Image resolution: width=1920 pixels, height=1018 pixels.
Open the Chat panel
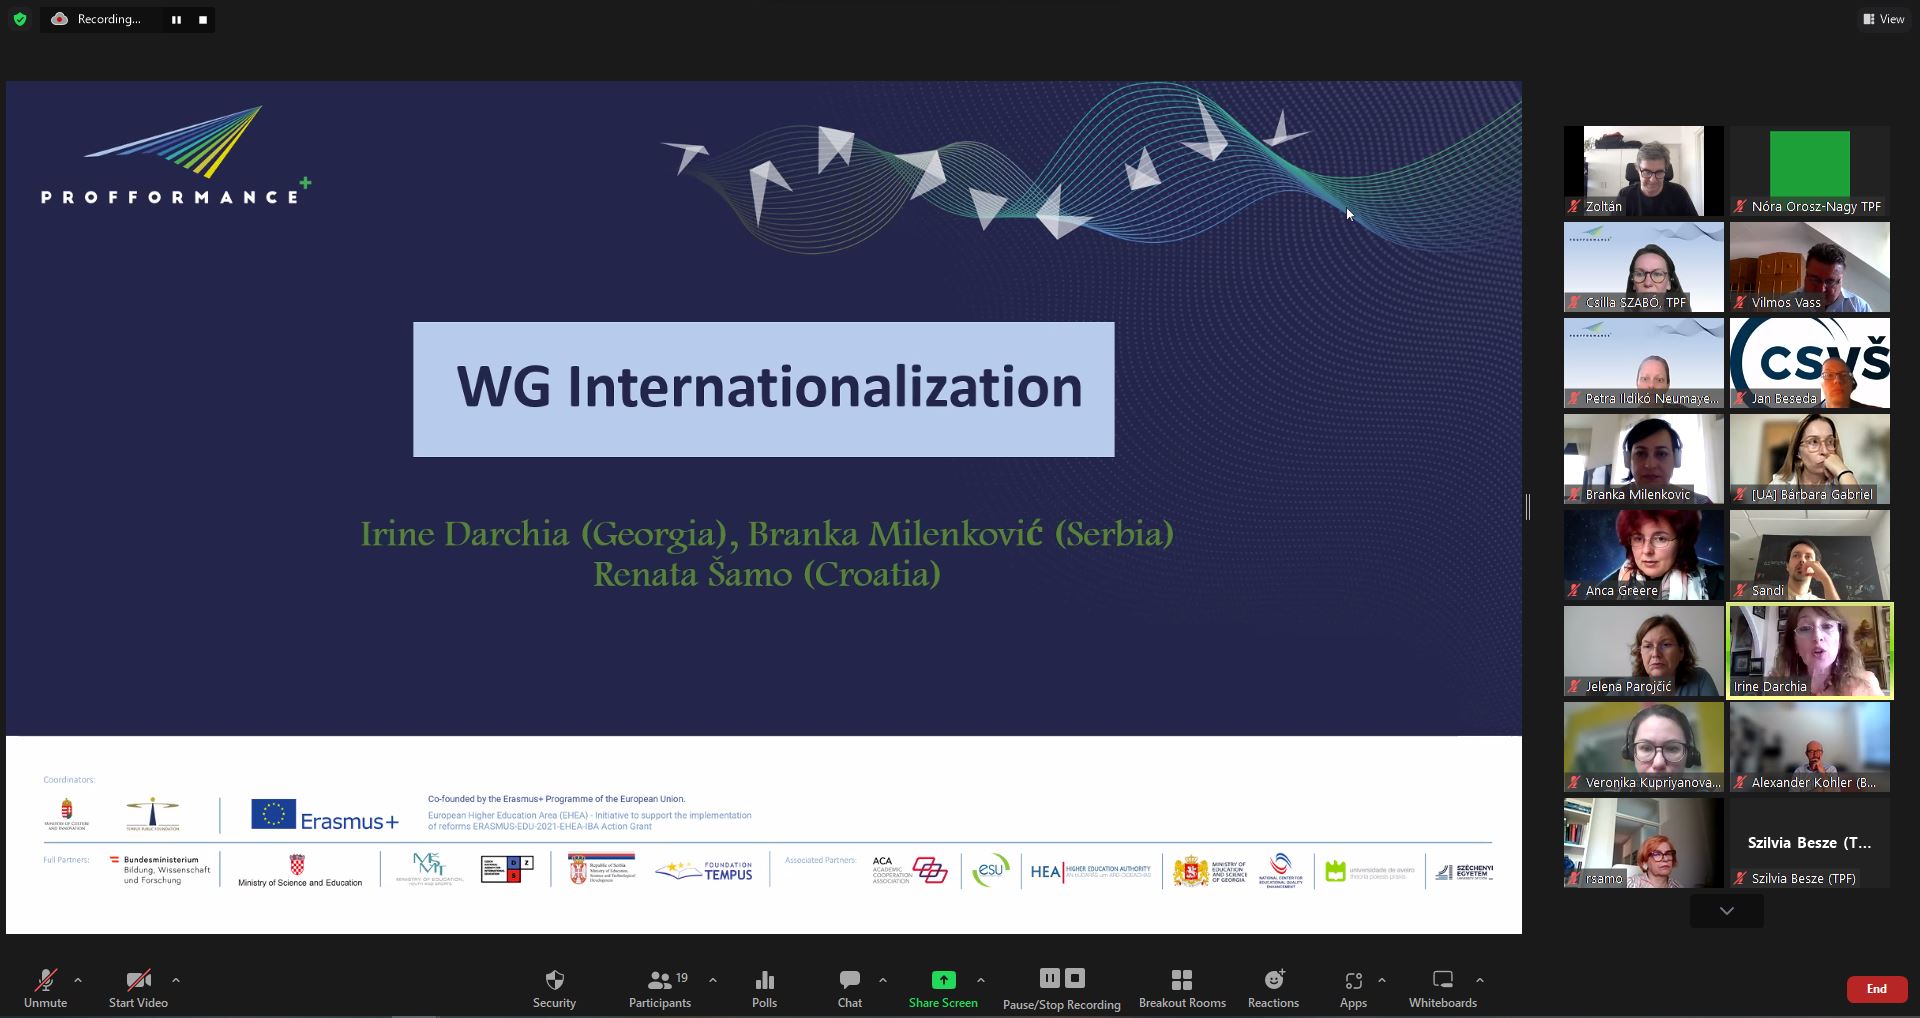pos(849,981)
